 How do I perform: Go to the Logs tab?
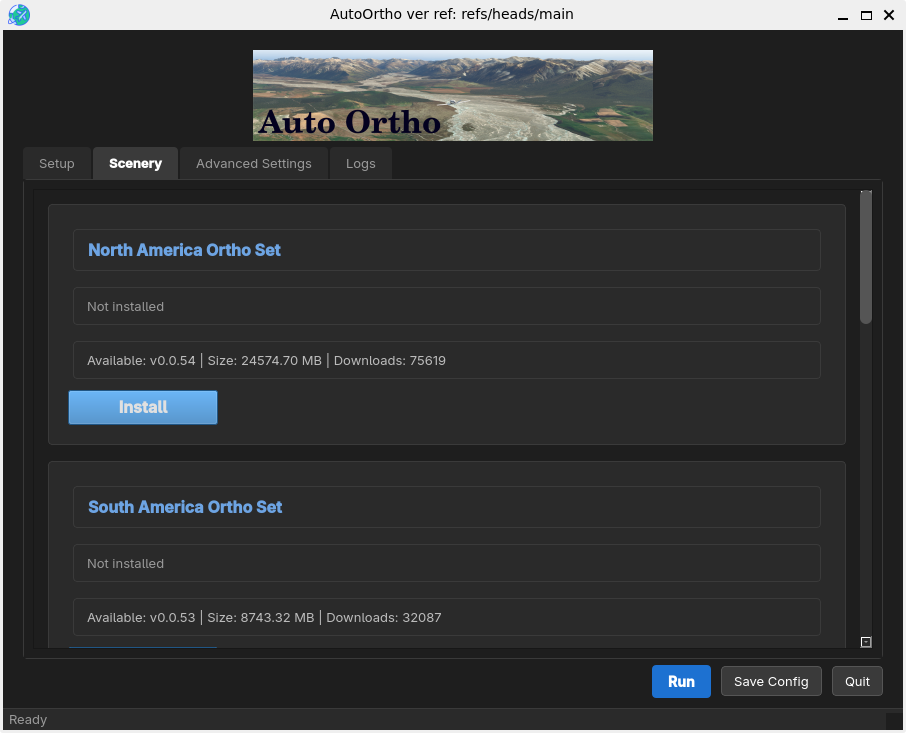[x=360, y=164]
